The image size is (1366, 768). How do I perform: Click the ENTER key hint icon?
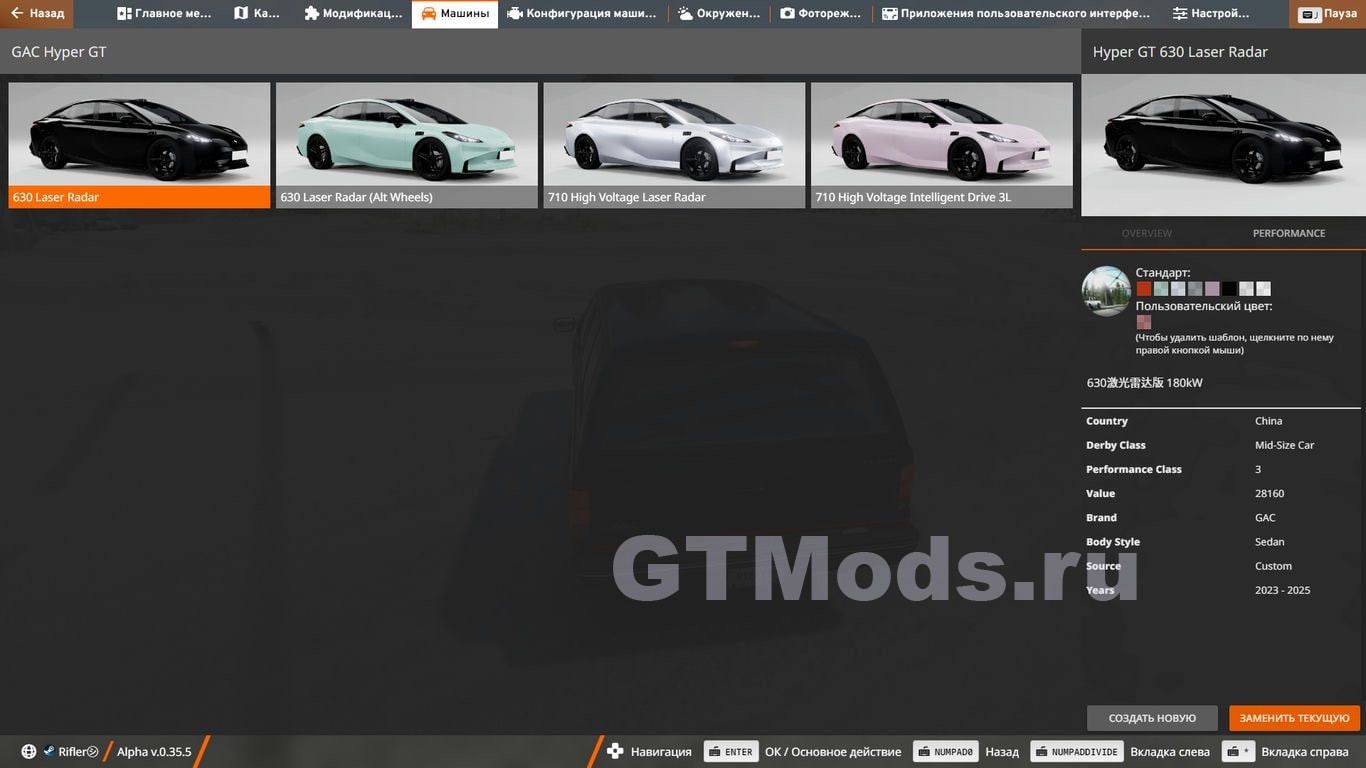731,752
